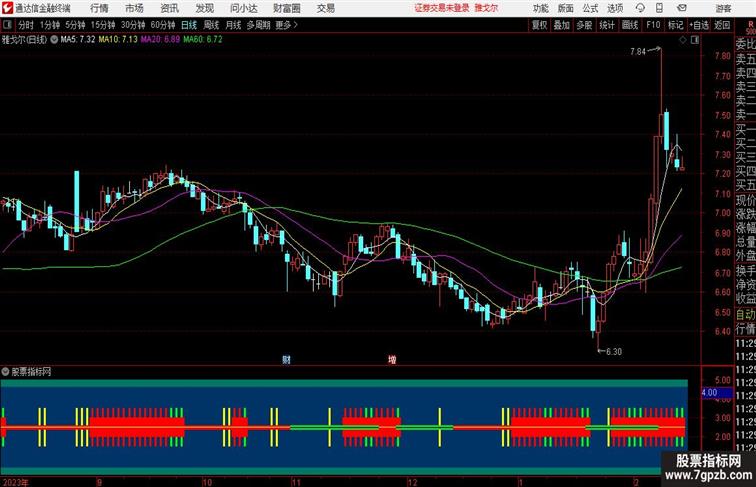Viewport: 756px width, 487px height.
Task: Click the Tongdaxin red logo icon
Action: tap(7, 8)
